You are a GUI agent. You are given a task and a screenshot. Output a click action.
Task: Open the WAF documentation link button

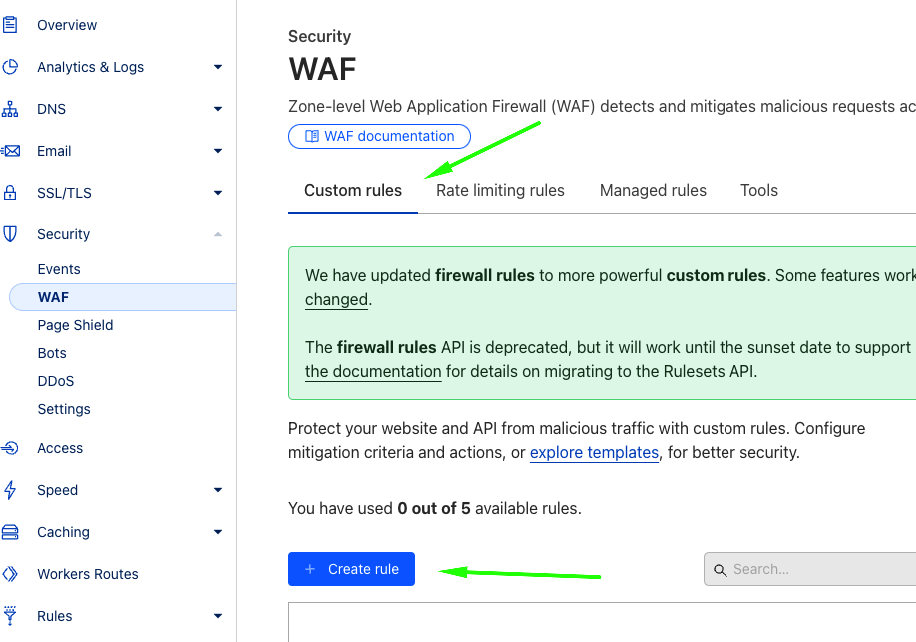379,136
